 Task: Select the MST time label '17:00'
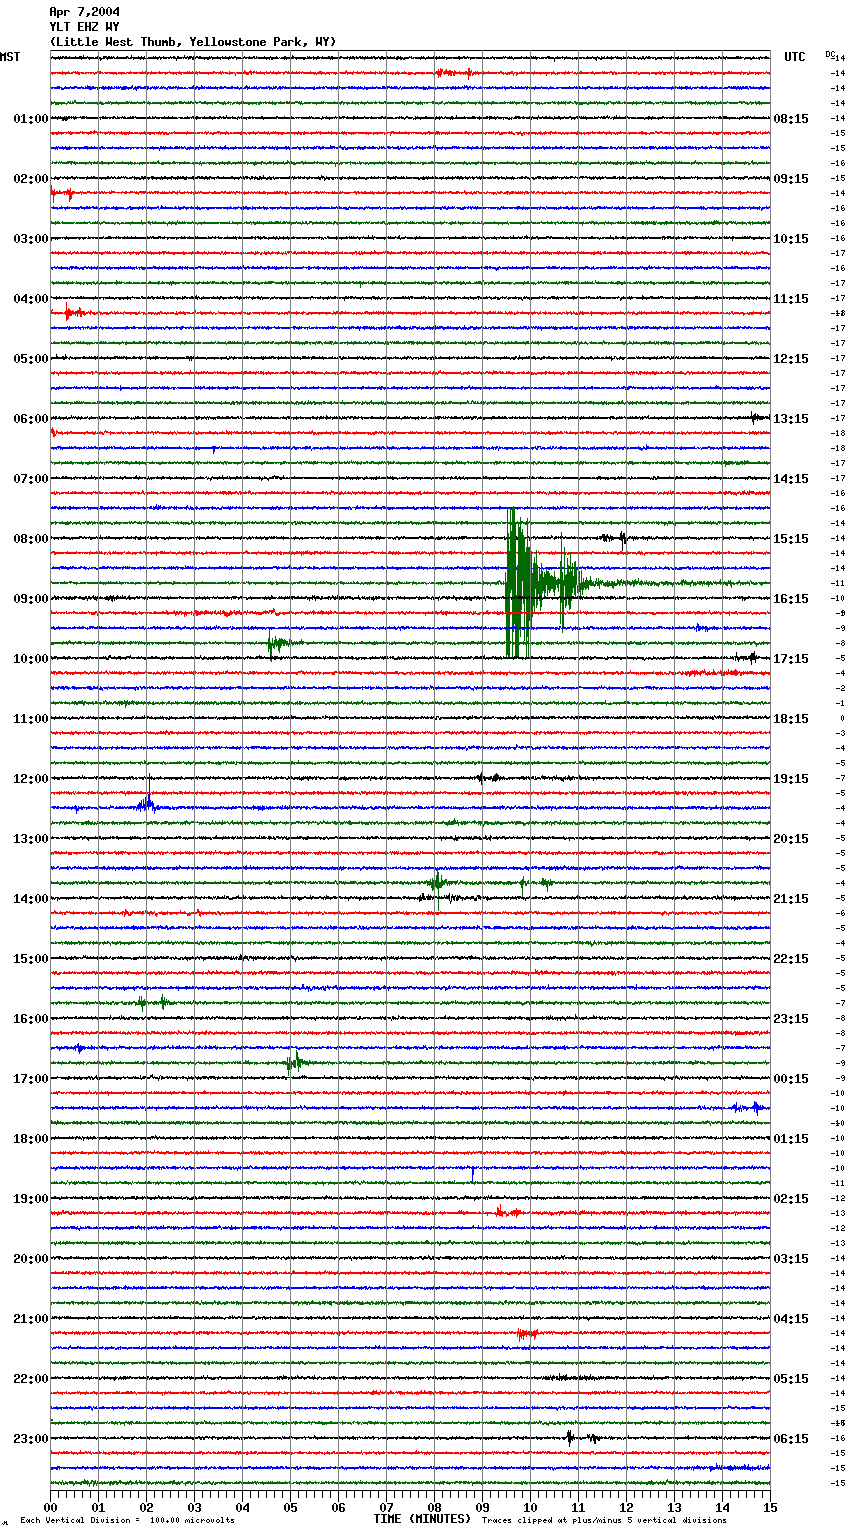tap(31, 1079)
